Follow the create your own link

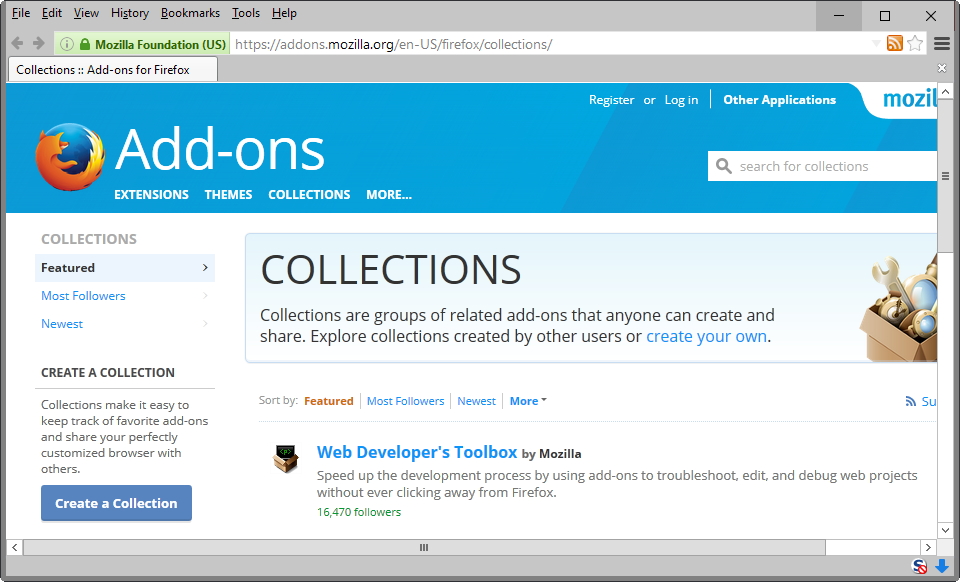click(707, 336)
